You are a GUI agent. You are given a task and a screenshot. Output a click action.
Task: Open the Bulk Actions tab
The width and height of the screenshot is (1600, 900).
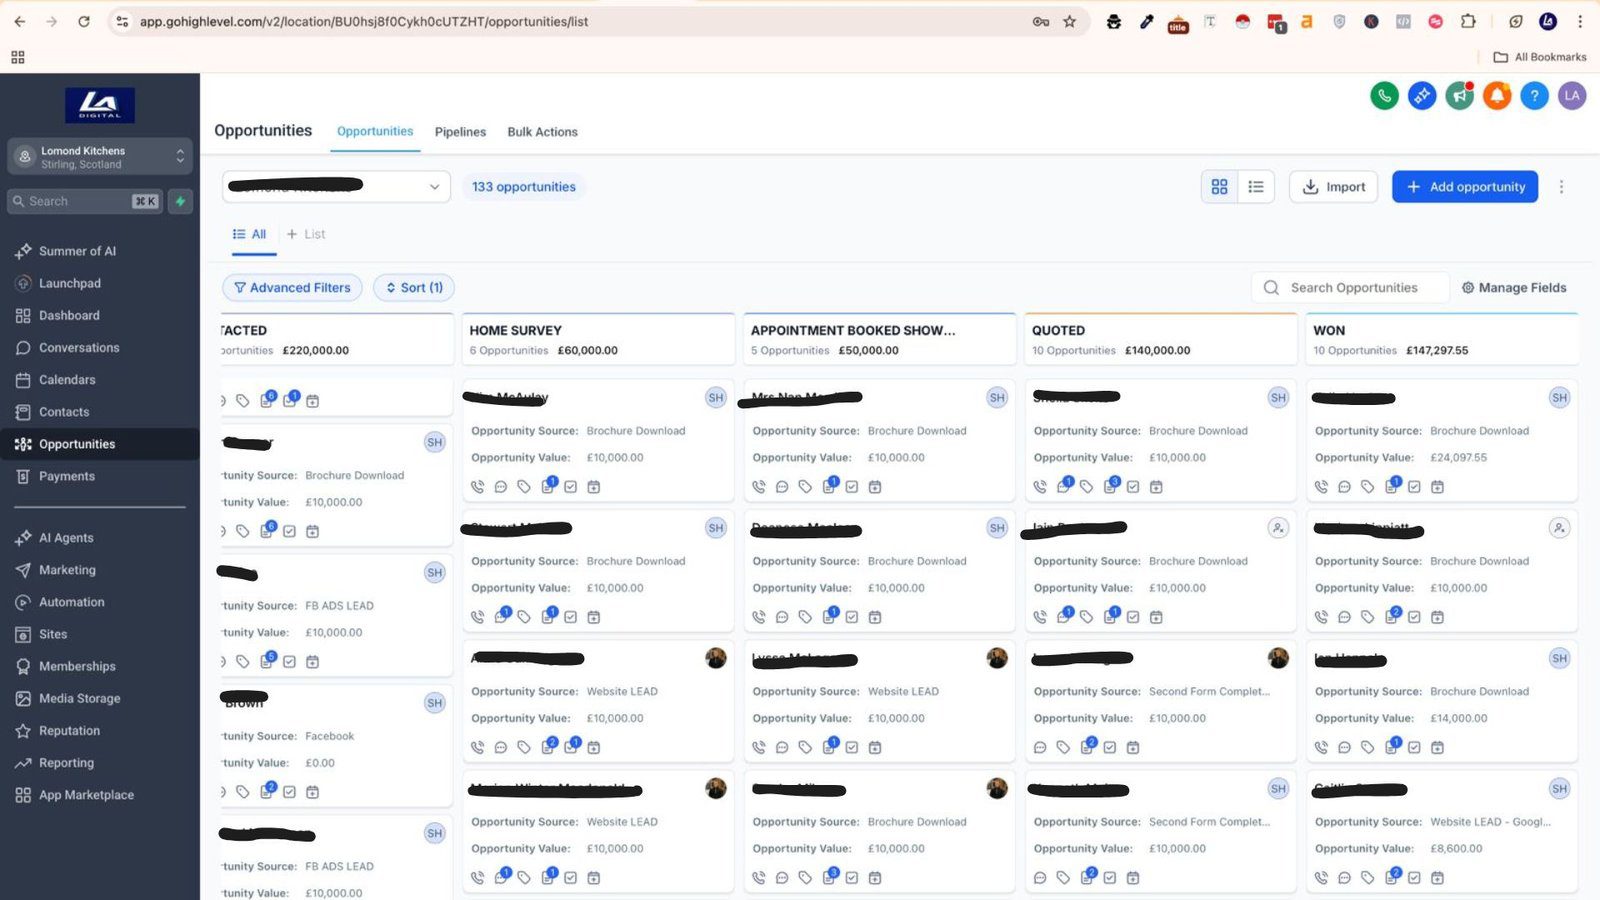tap(542, 132)
